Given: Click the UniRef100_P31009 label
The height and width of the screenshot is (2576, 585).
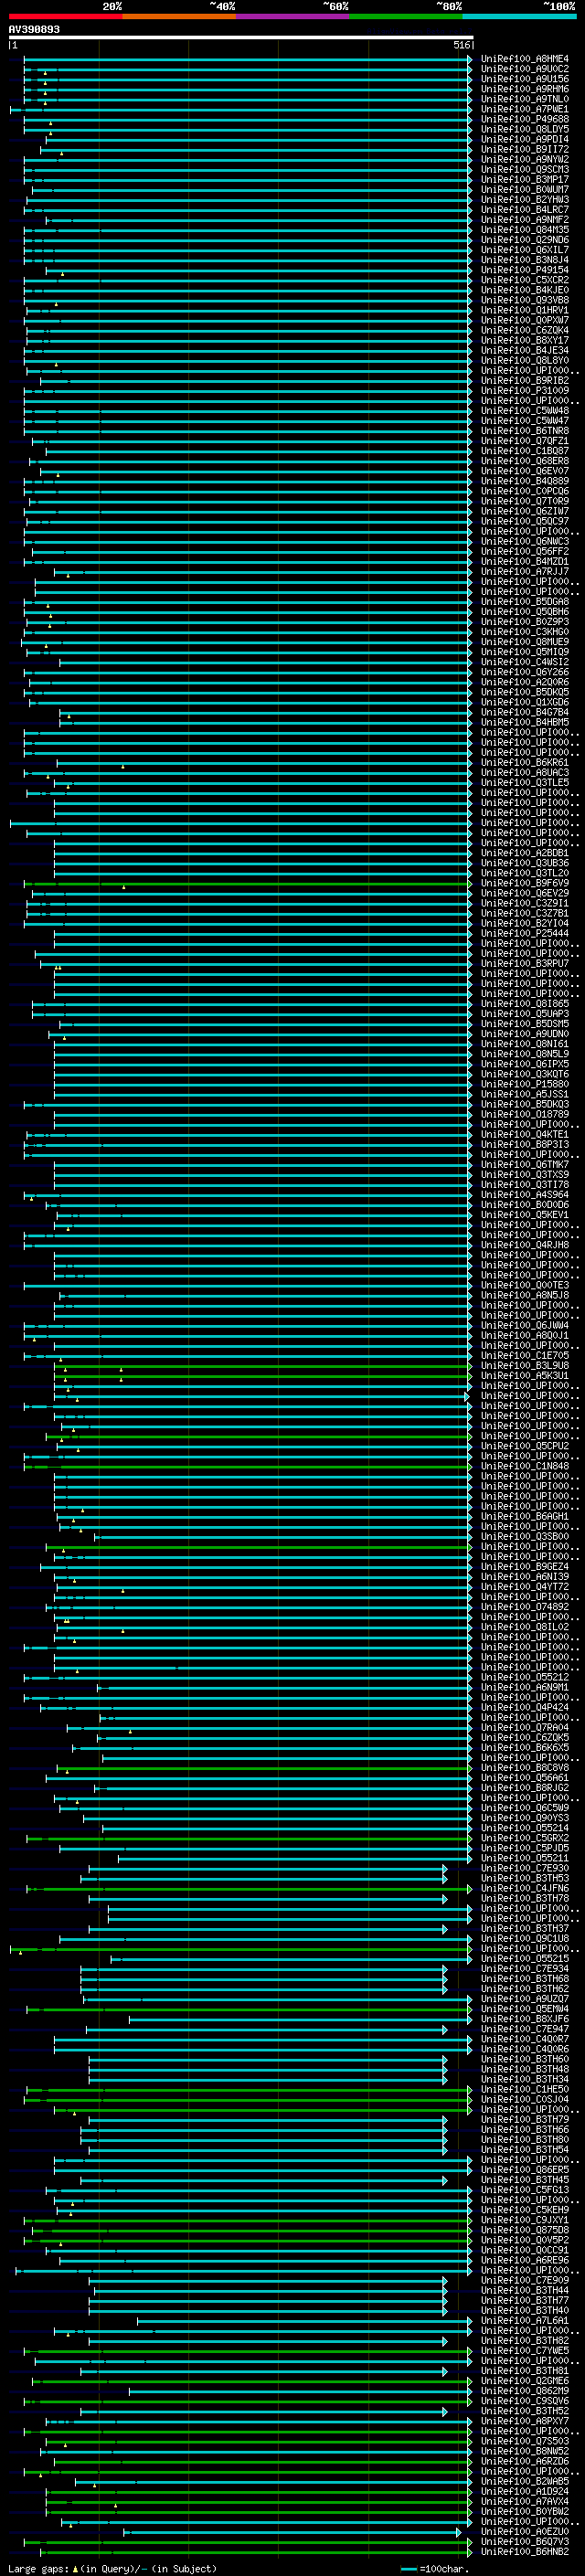Looking at the screenshot, I should click(x=525, y=390).
